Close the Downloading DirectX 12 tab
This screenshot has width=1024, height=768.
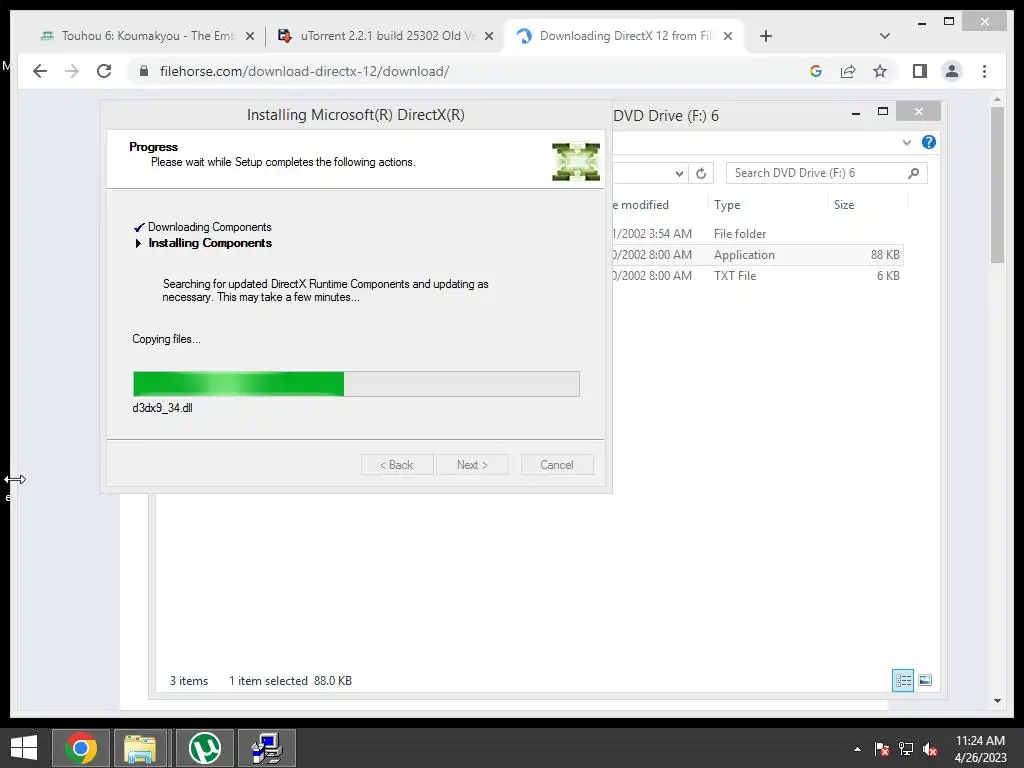(728, 36)
